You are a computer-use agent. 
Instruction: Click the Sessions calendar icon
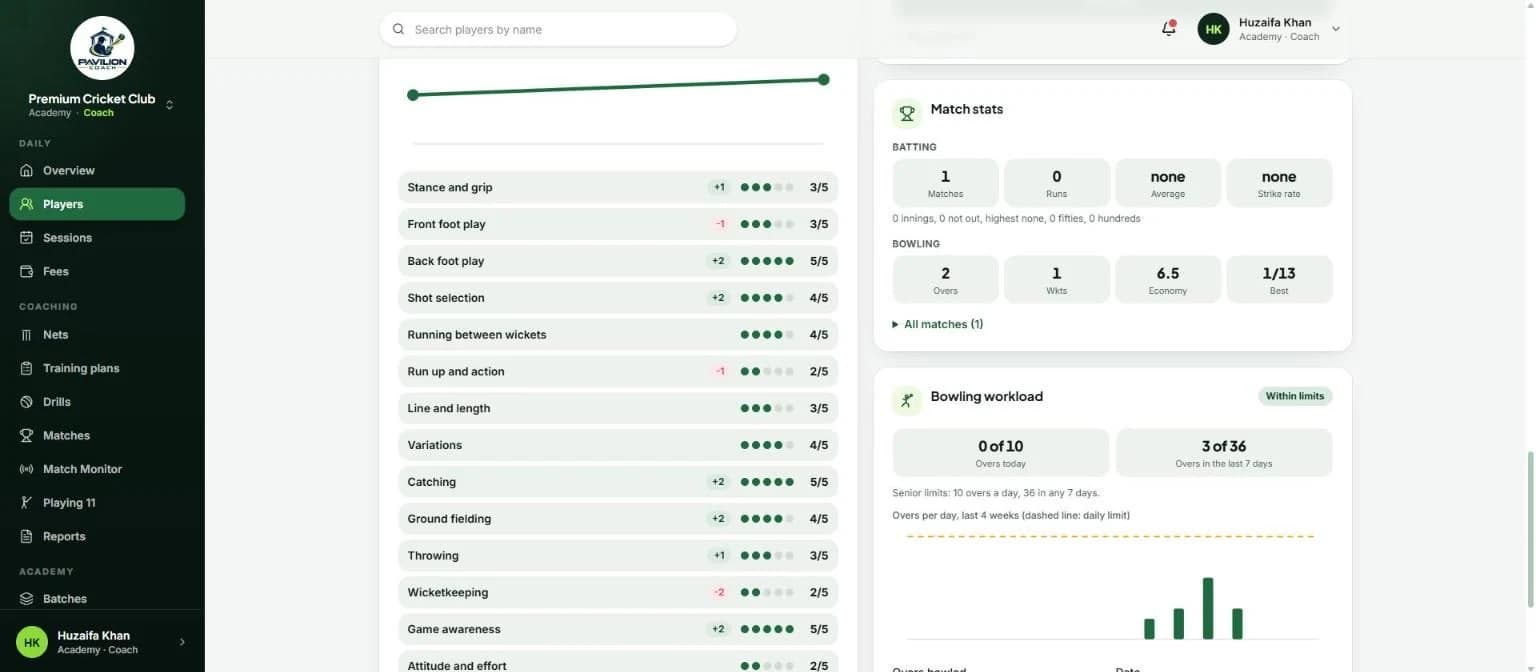[x=27, y=237]
